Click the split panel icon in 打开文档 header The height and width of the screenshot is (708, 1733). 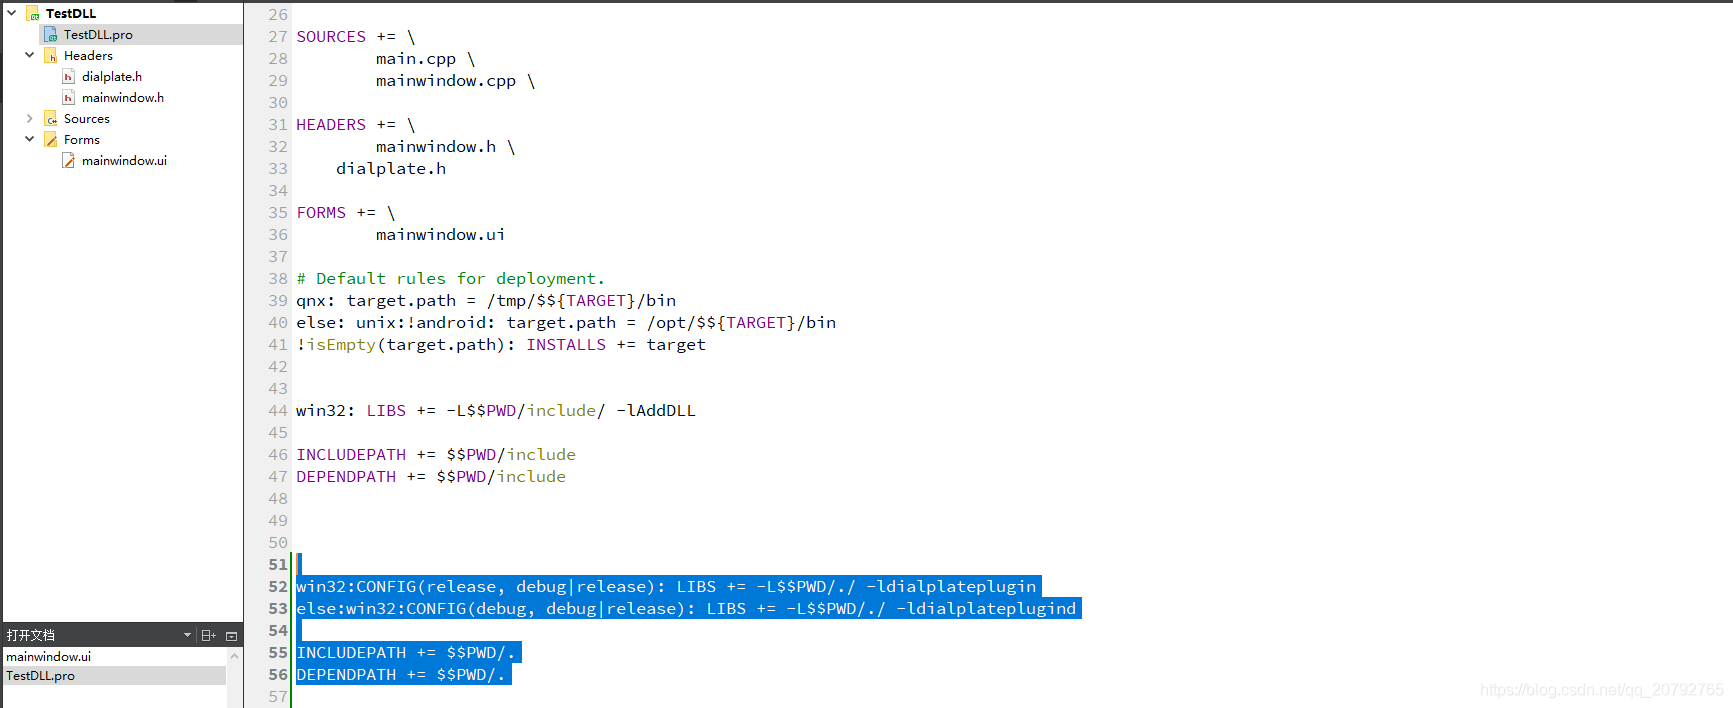coord(209,635)
